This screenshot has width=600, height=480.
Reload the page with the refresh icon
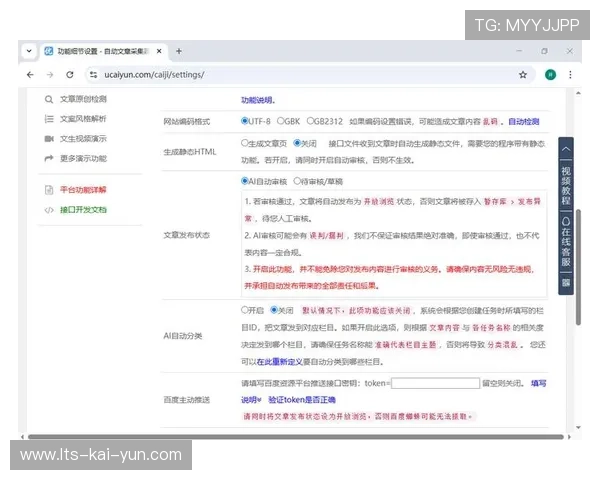coord(70,74)
